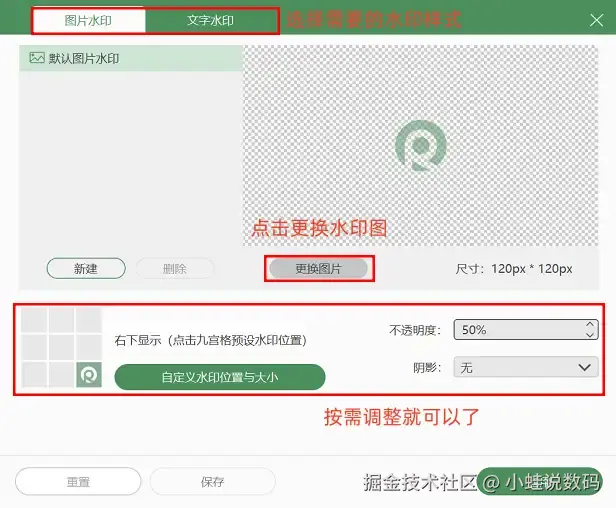
Task: Select bottom-center cell of position grid
Action: point(61,374)
